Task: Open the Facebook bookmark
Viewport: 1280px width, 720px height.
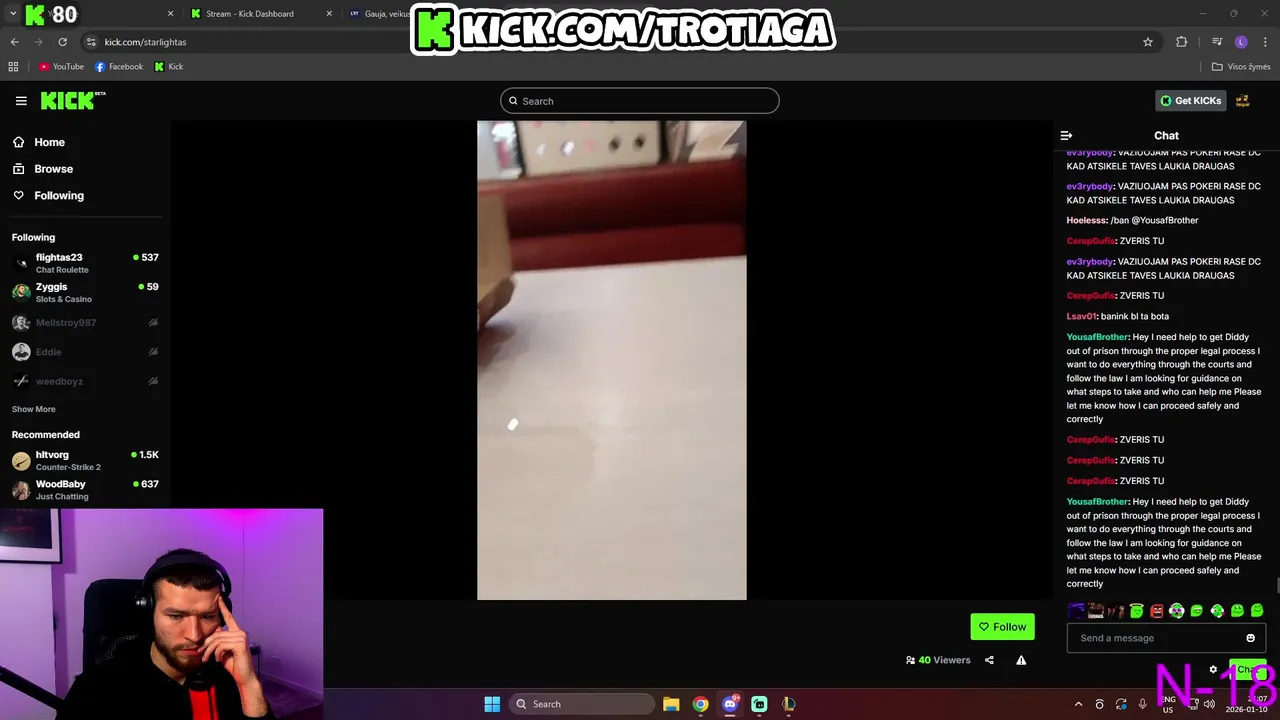Action: coord(119,67)
